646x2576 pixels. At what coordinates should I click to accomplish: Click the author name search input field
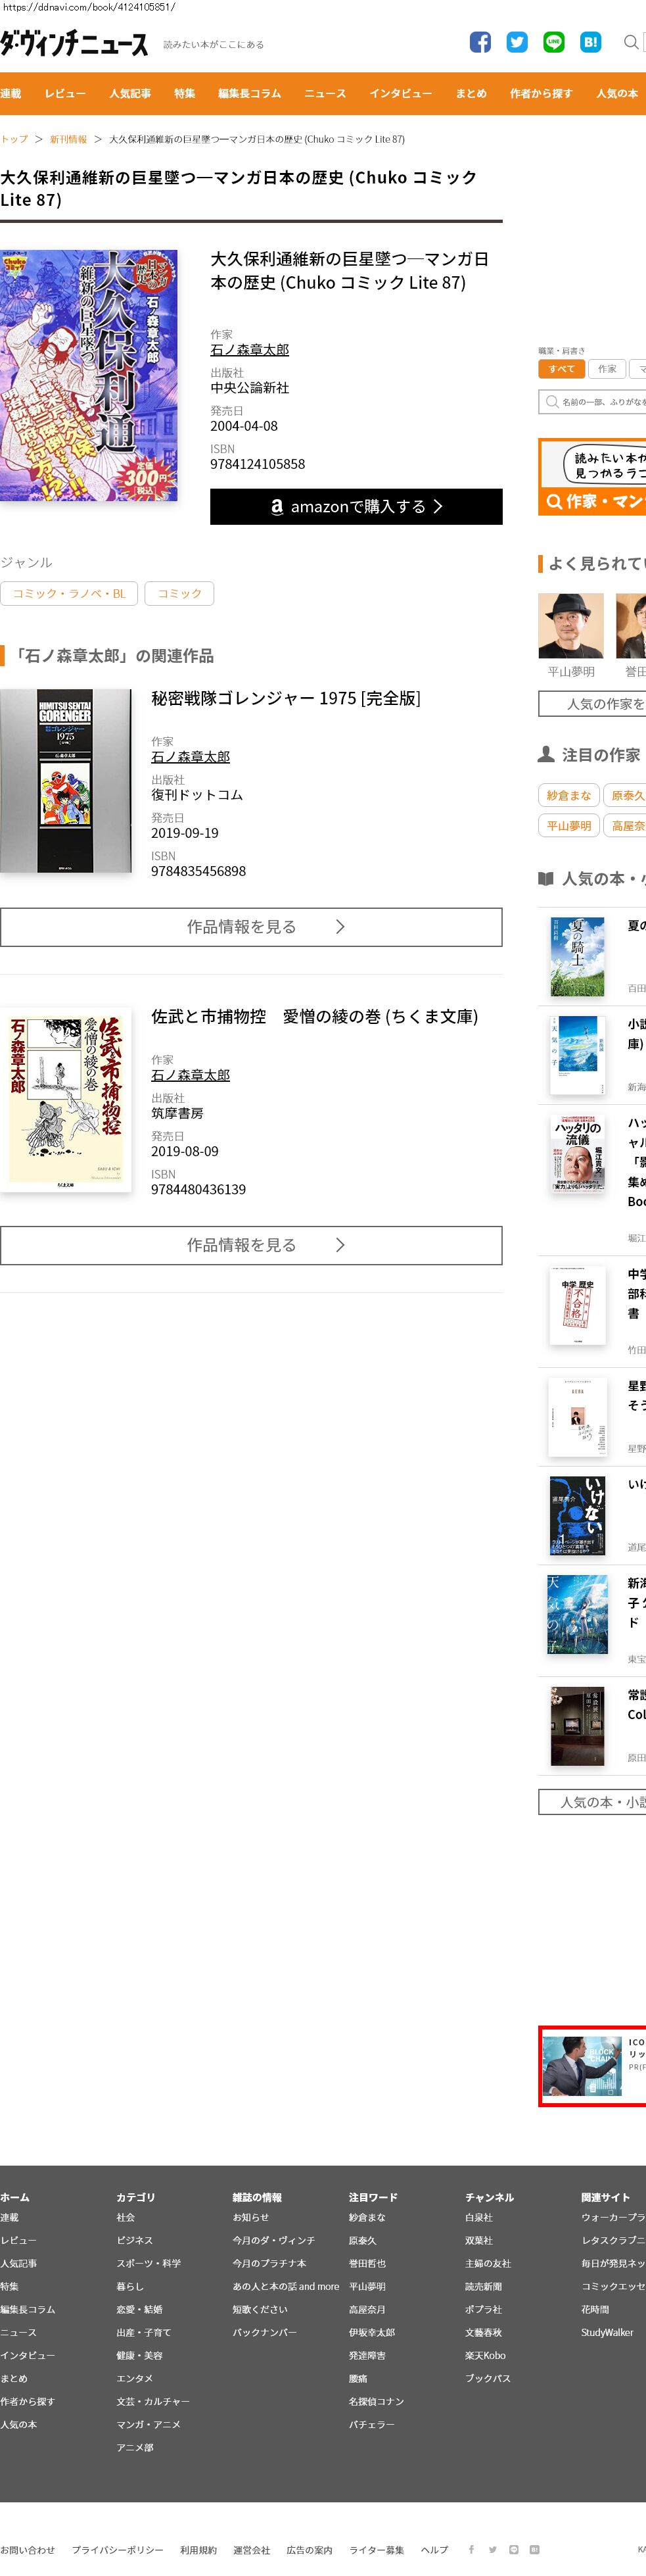[592, 402]
